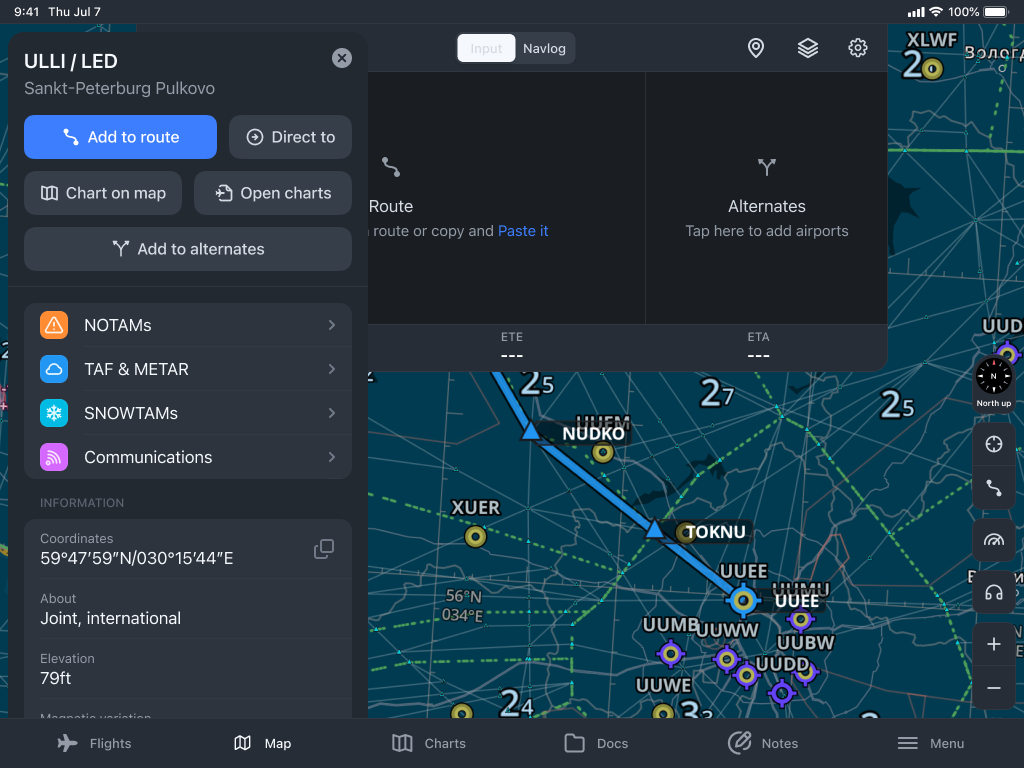Tap the headset audio icon
This screenshot has width=1024, height=768.
coord(993,592)
